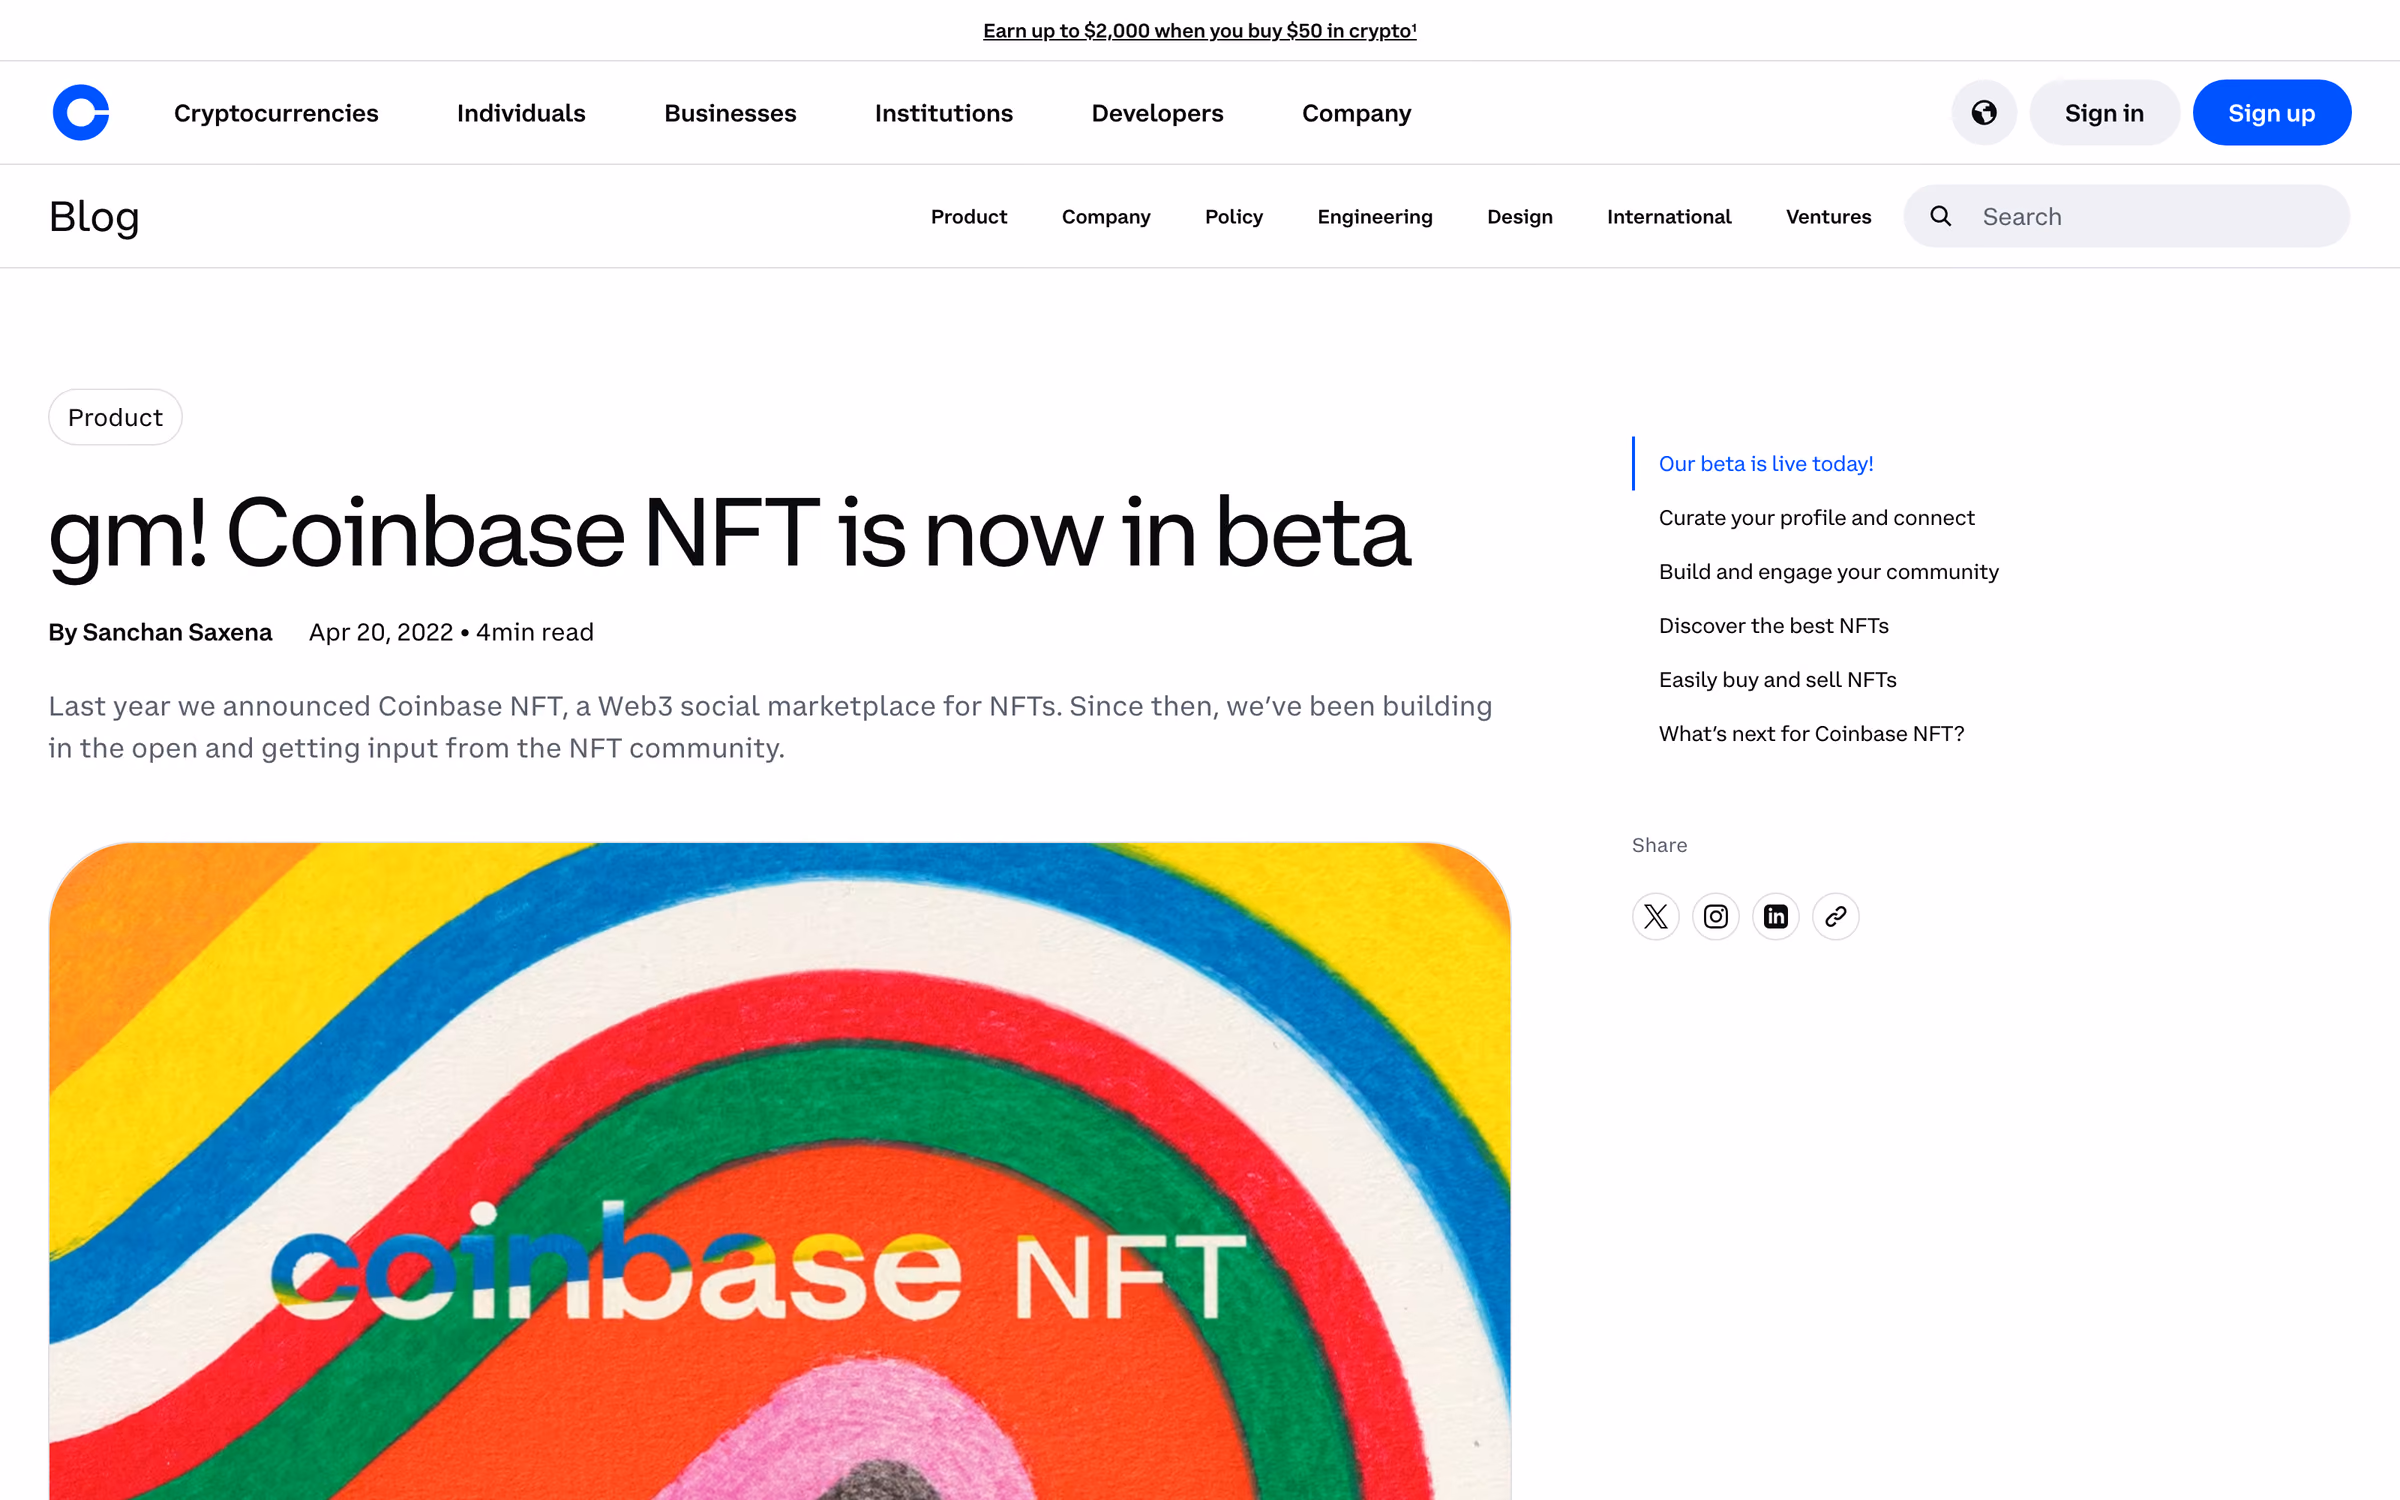Click the article headline gm! Coinbase NFT

(730, 534)
